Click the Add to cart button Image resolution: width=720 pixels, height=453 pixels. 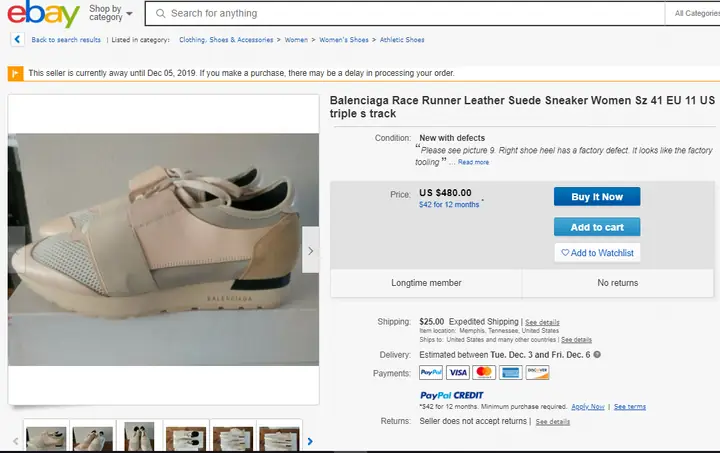(597, 227)
